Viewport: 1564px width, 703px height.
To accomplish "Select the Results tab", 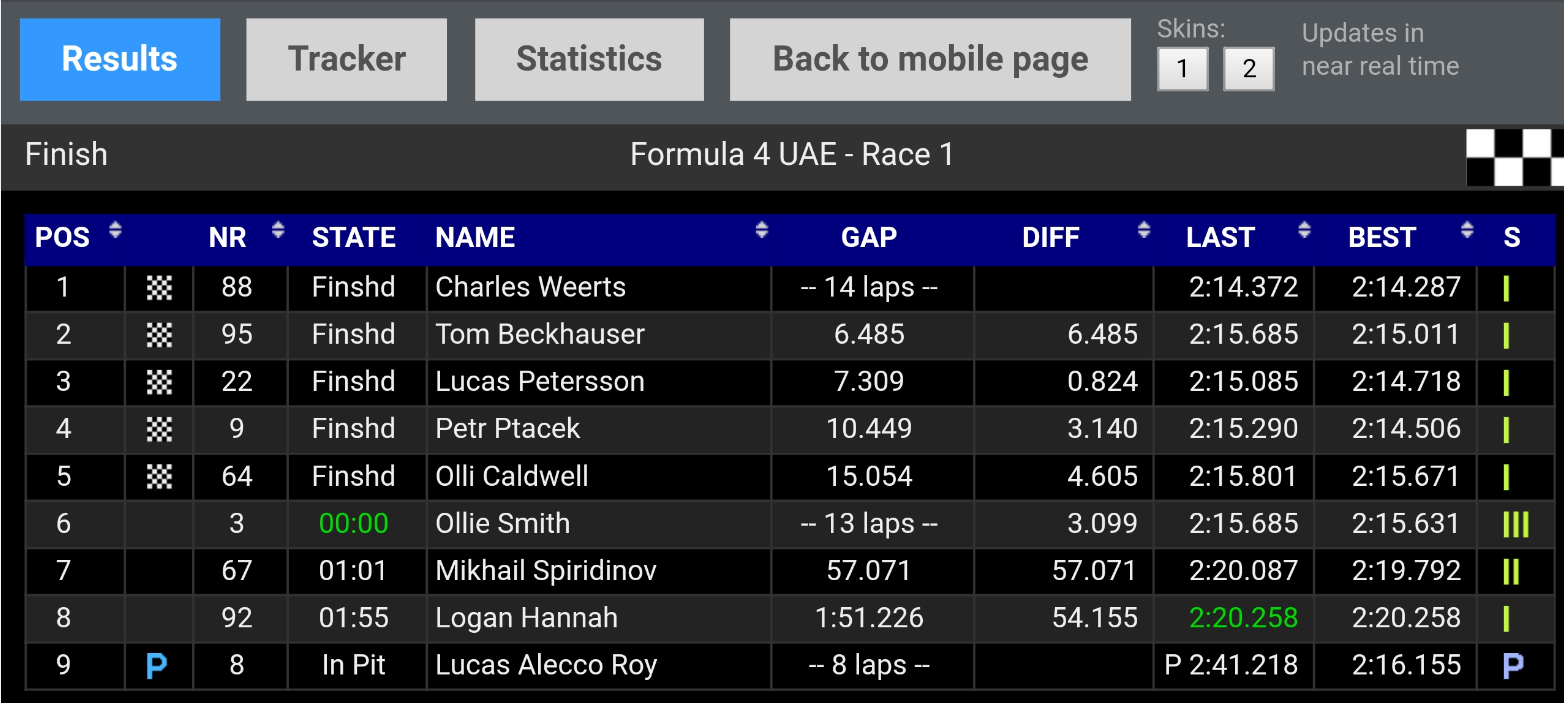I will [120, 59].
